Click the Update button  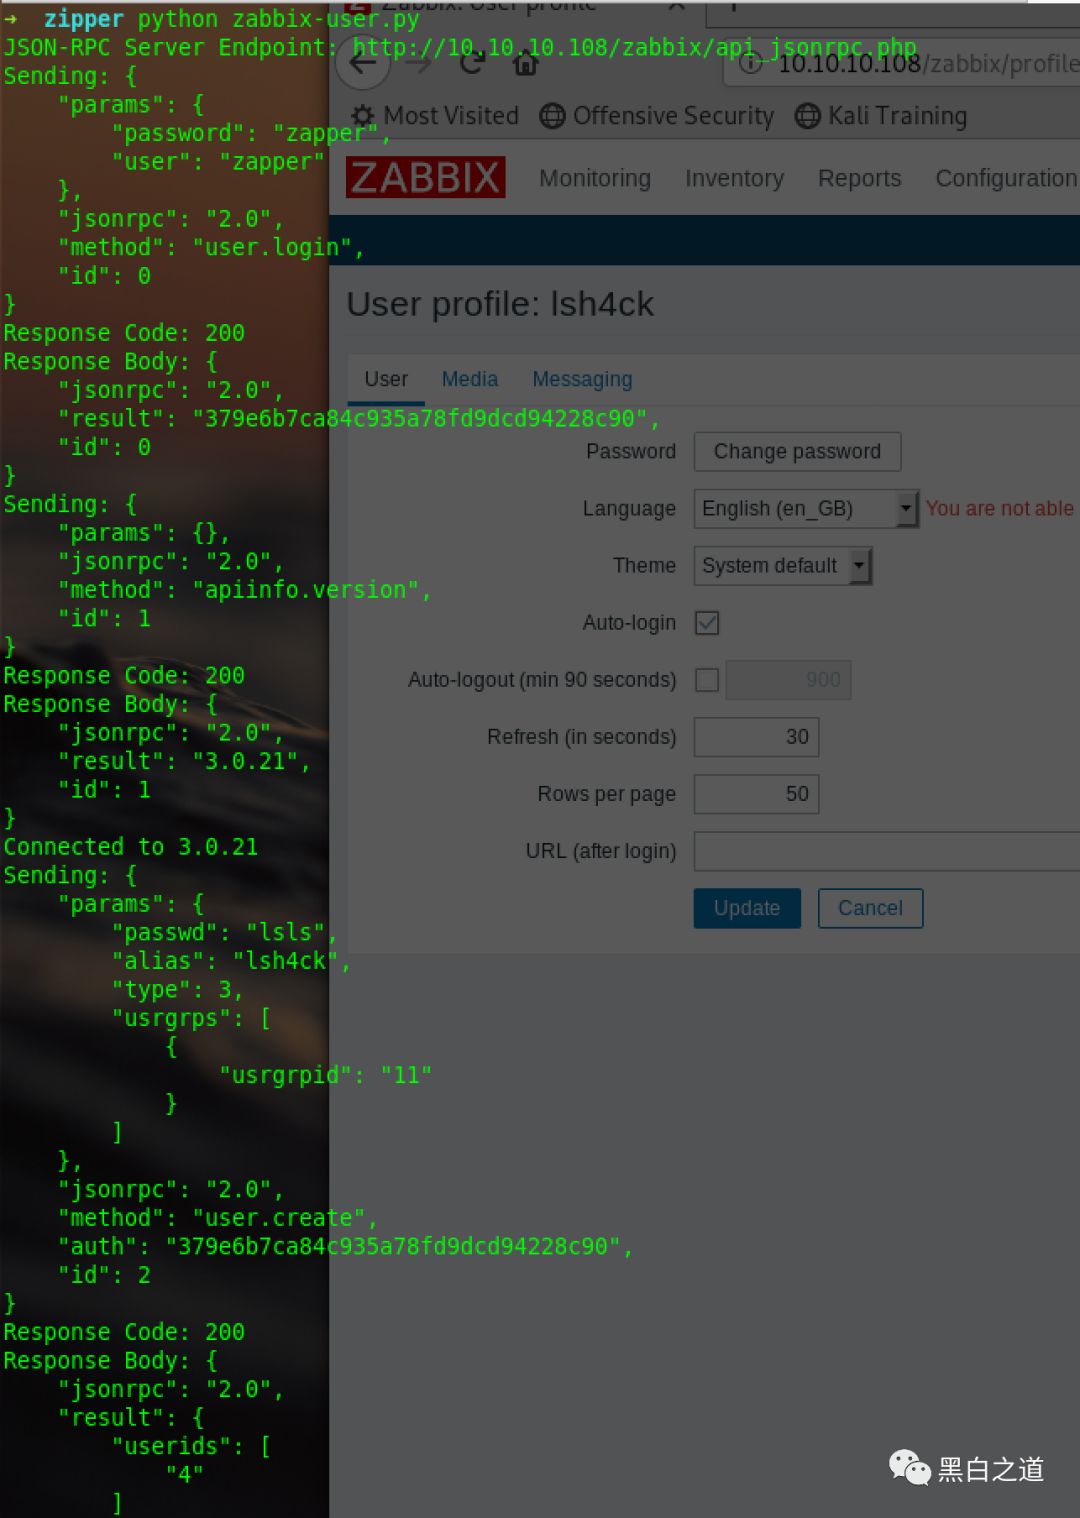click(747, 908)
